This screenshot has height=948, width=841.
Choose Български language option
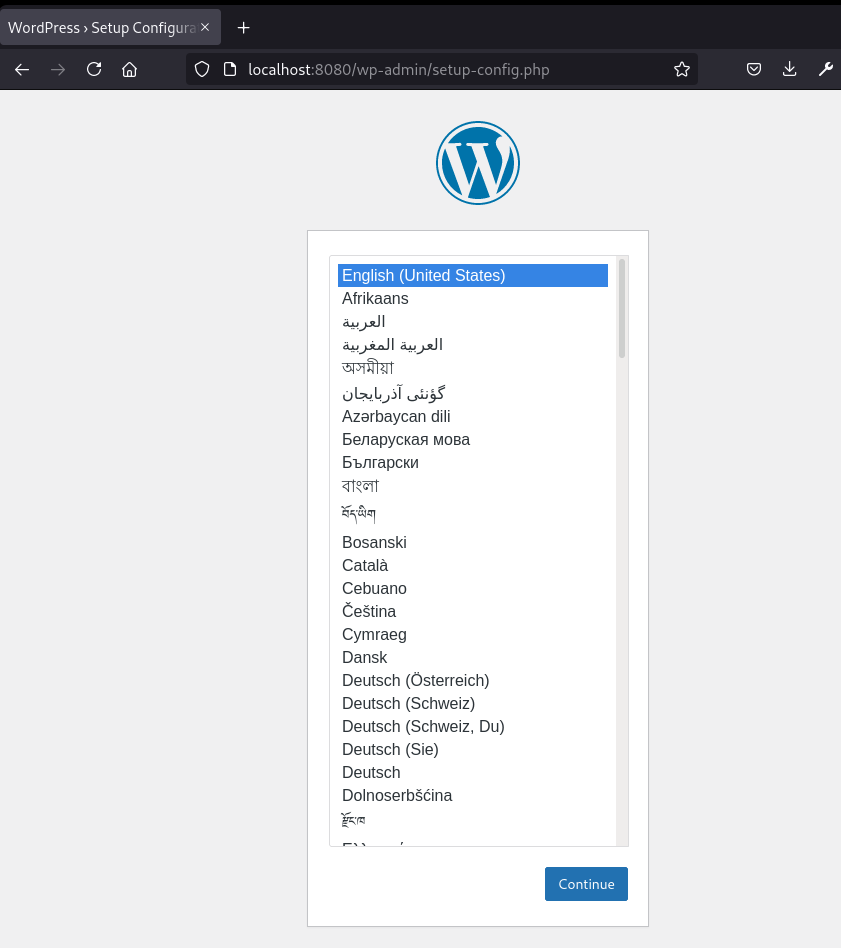[x=473, y=463]
